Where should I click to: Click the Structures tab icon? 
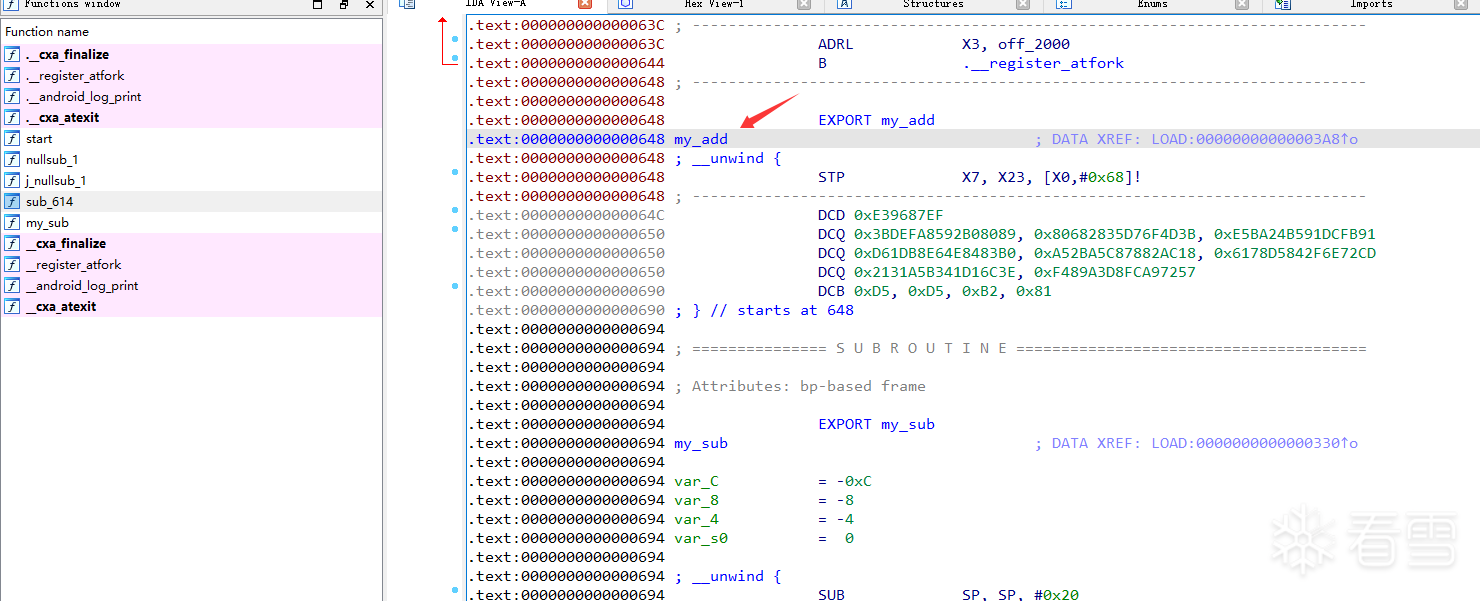pyautogui.click(x=844, y=4)
